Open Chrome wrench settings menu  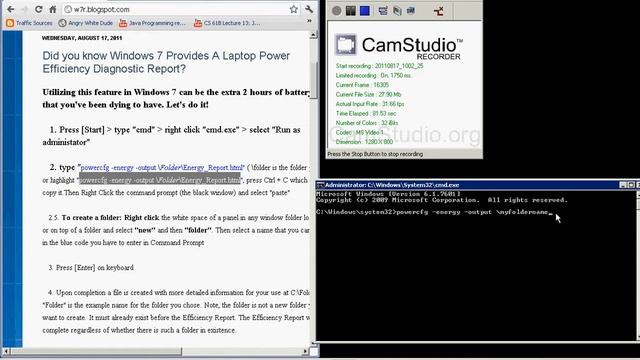pos(309,9)
